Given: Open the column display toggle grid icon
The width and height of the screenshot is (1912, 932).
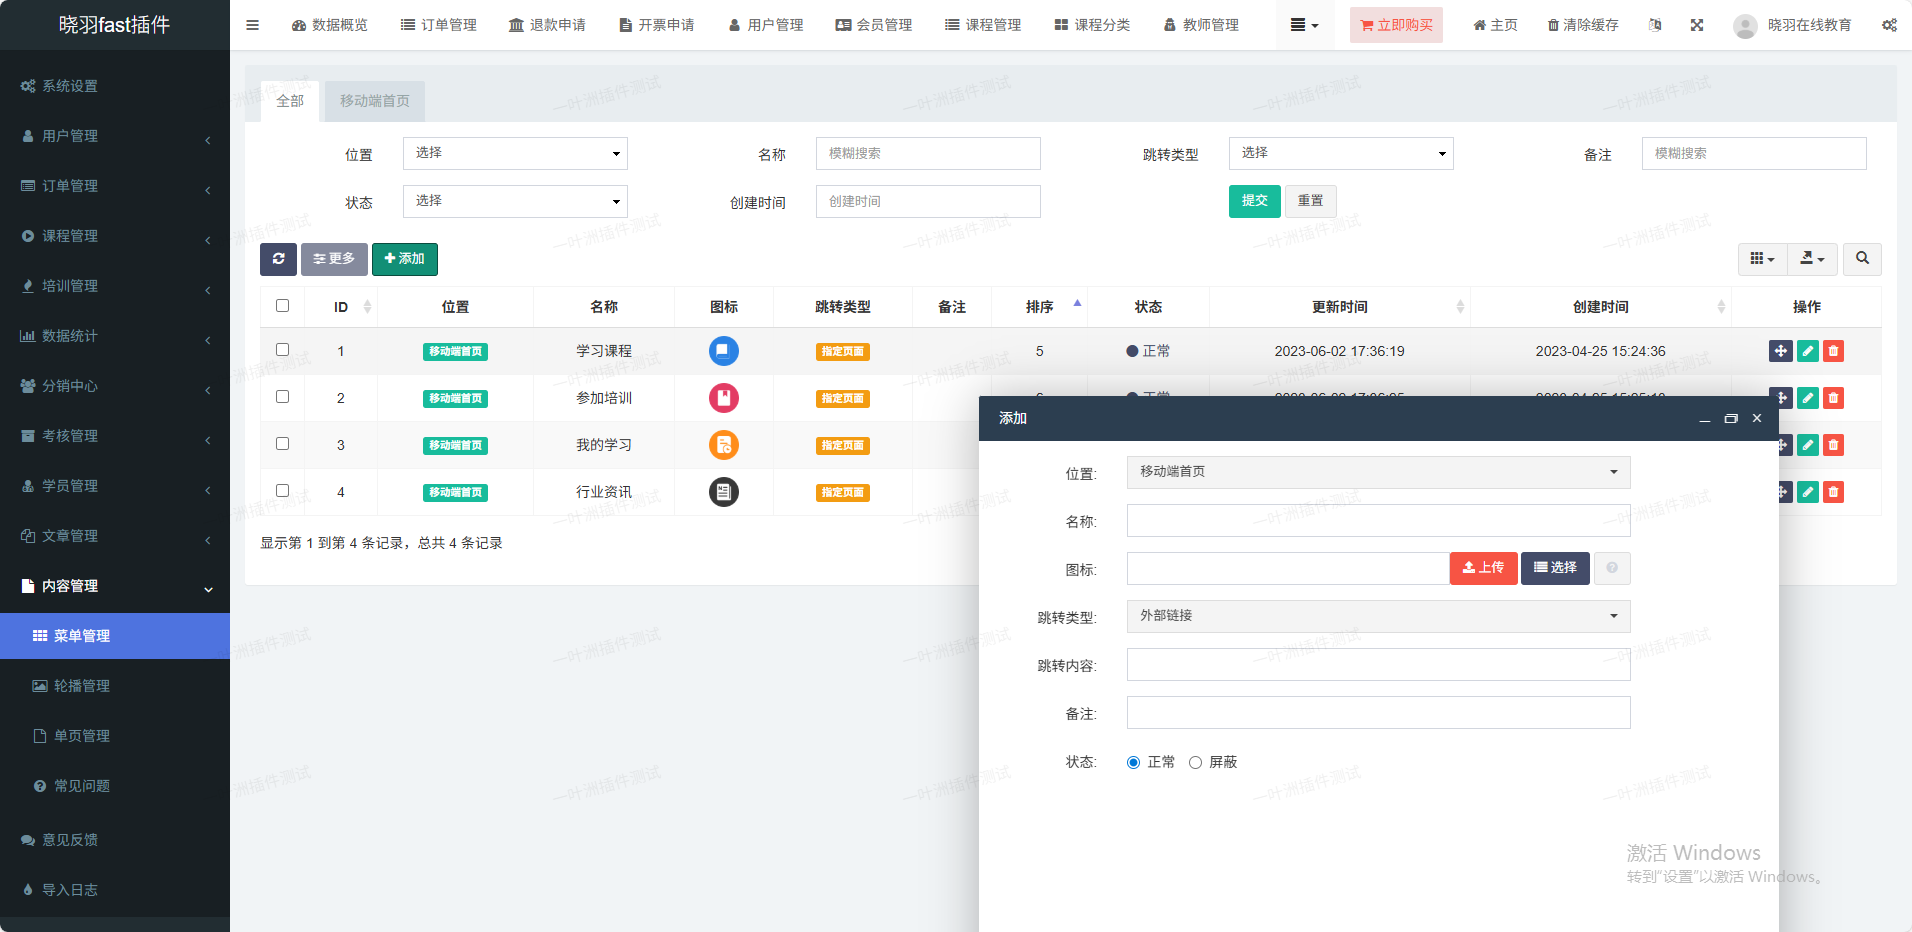Looking at the screenshot, I should point(1762,259).
